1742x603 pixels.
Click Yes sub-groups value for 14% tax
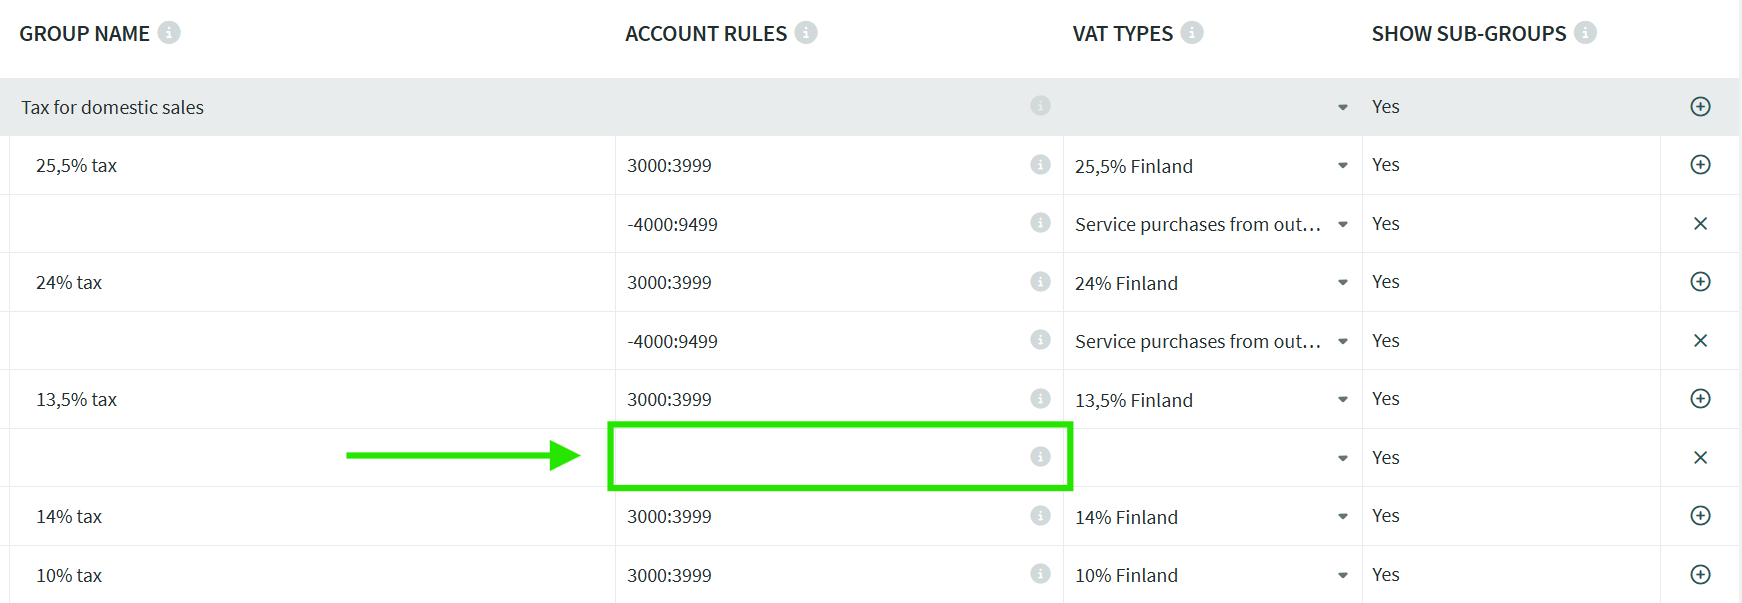coord(1385,516)
